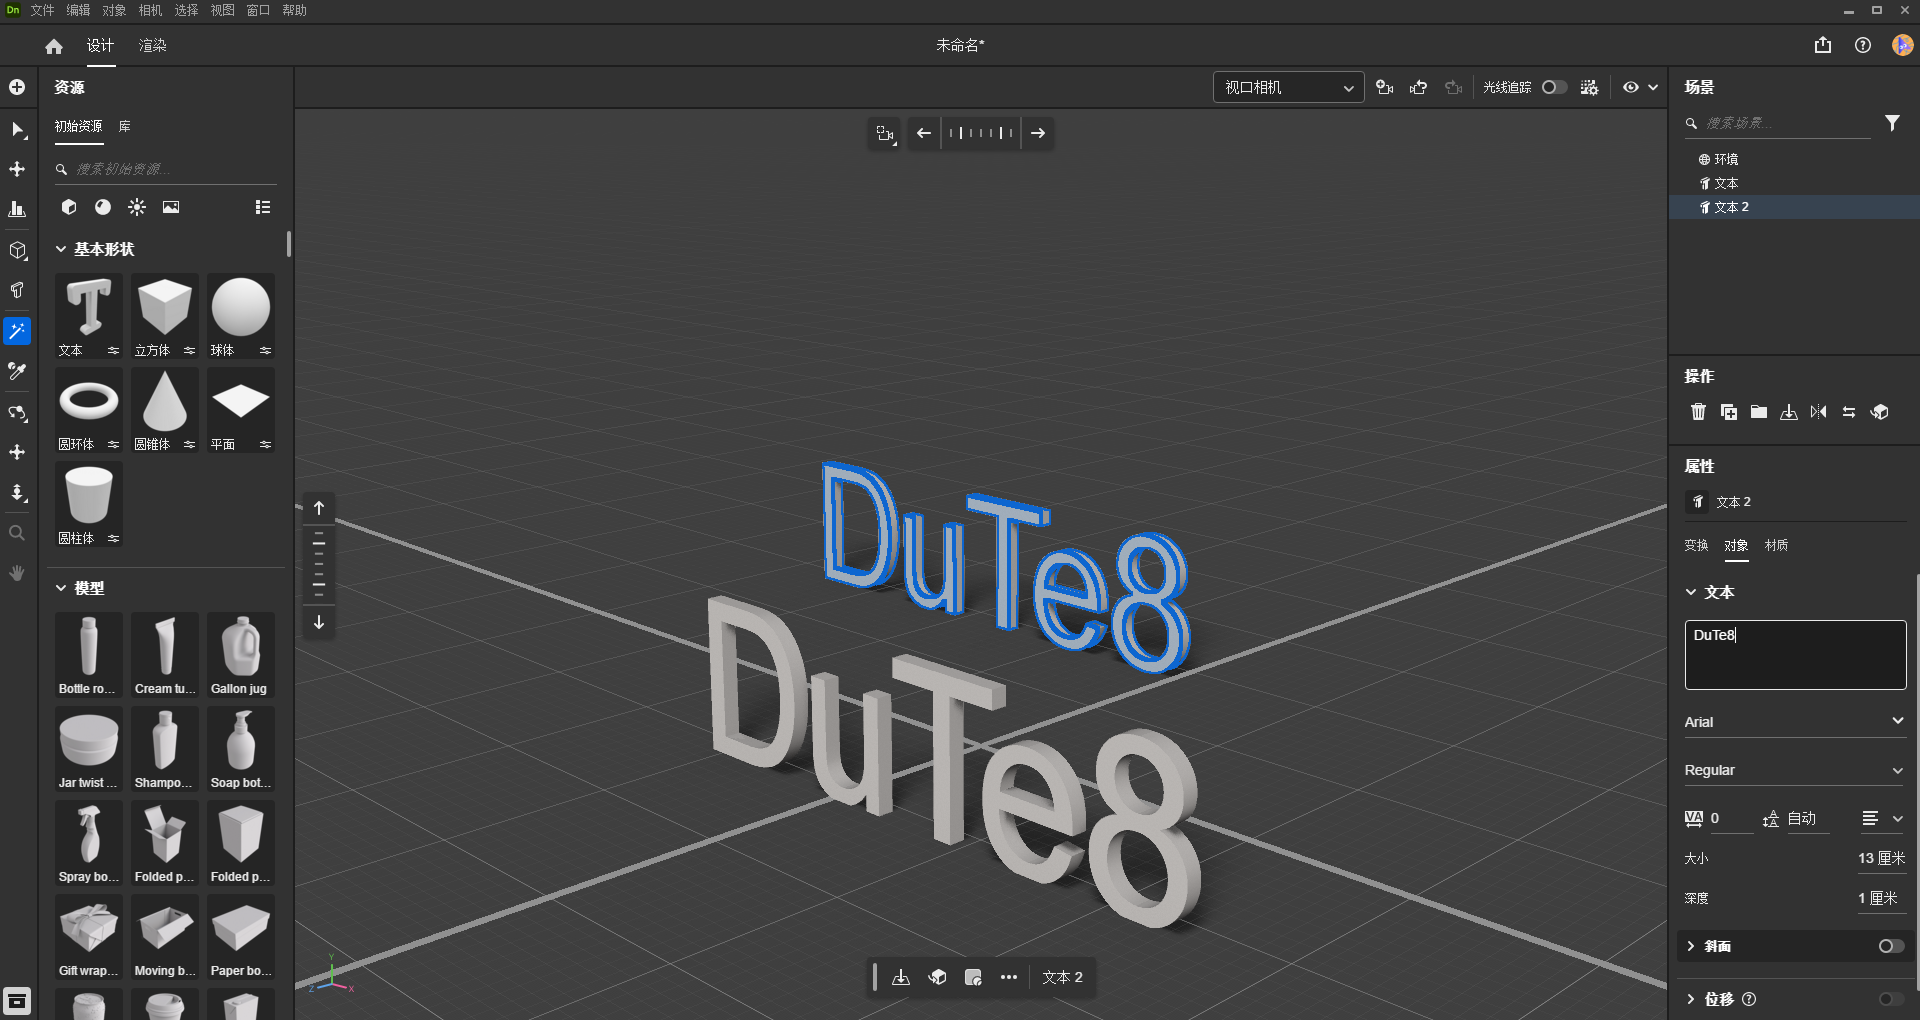Toggle viewport visibility eye icon
The height and width of the screenshot is (1020, 1920).
1631,88
